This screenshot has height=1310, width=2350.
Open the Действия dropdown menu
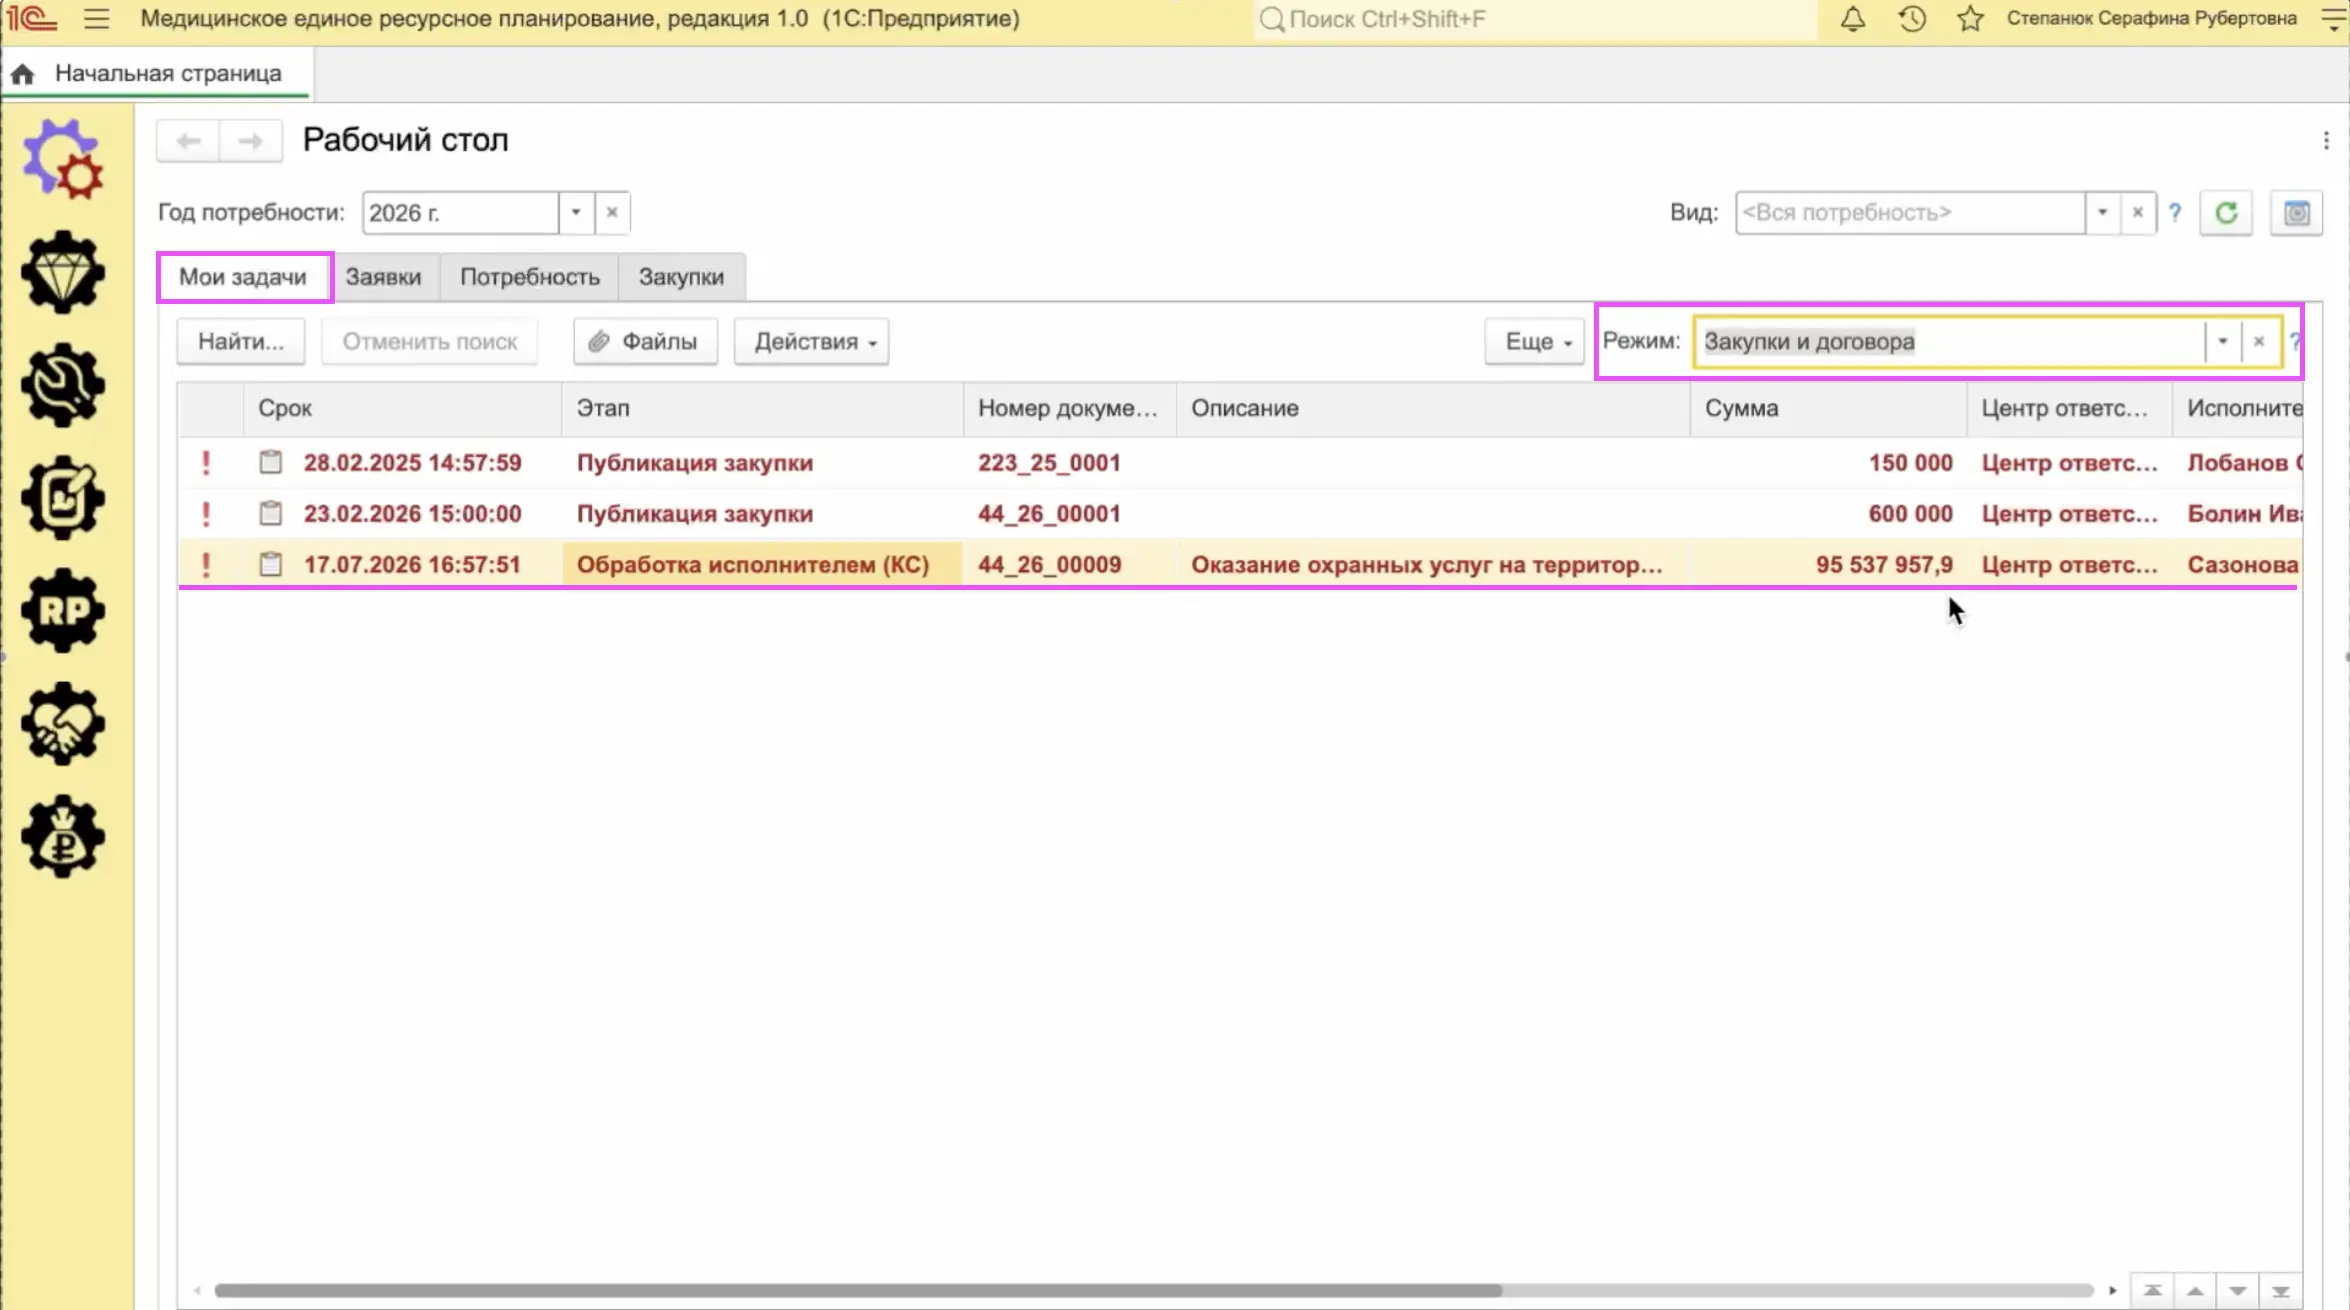[811, 341]
